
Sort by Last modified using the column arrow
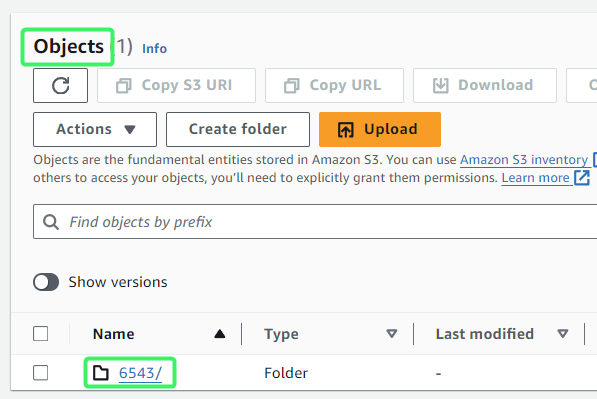pyautogui.click(x=563, y=334)
